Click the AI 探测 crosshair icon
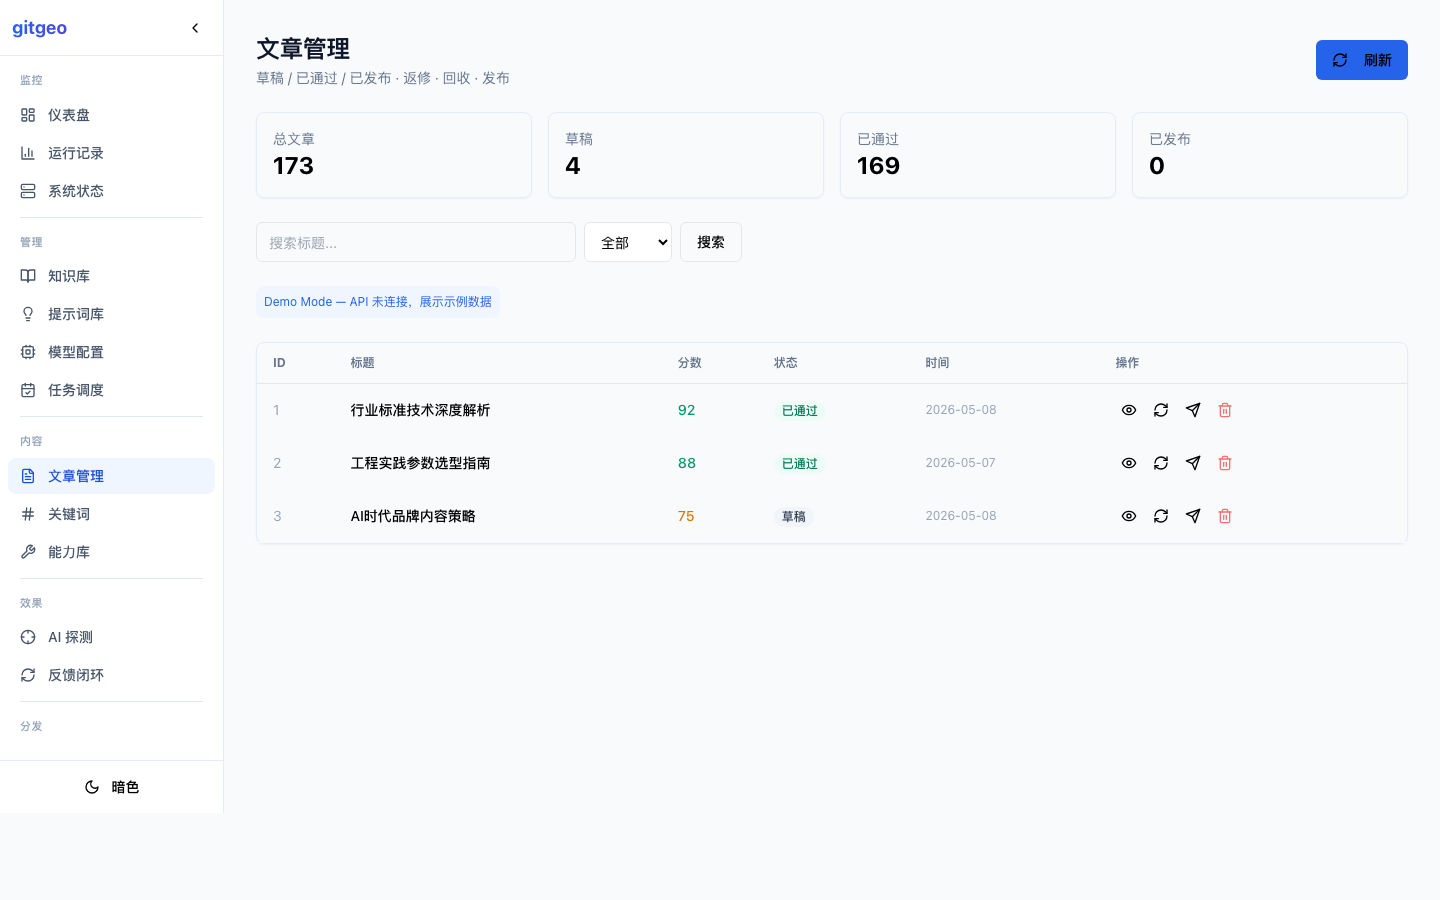The width and height of the screenshot is (1440, 900). tap(28, 637)
